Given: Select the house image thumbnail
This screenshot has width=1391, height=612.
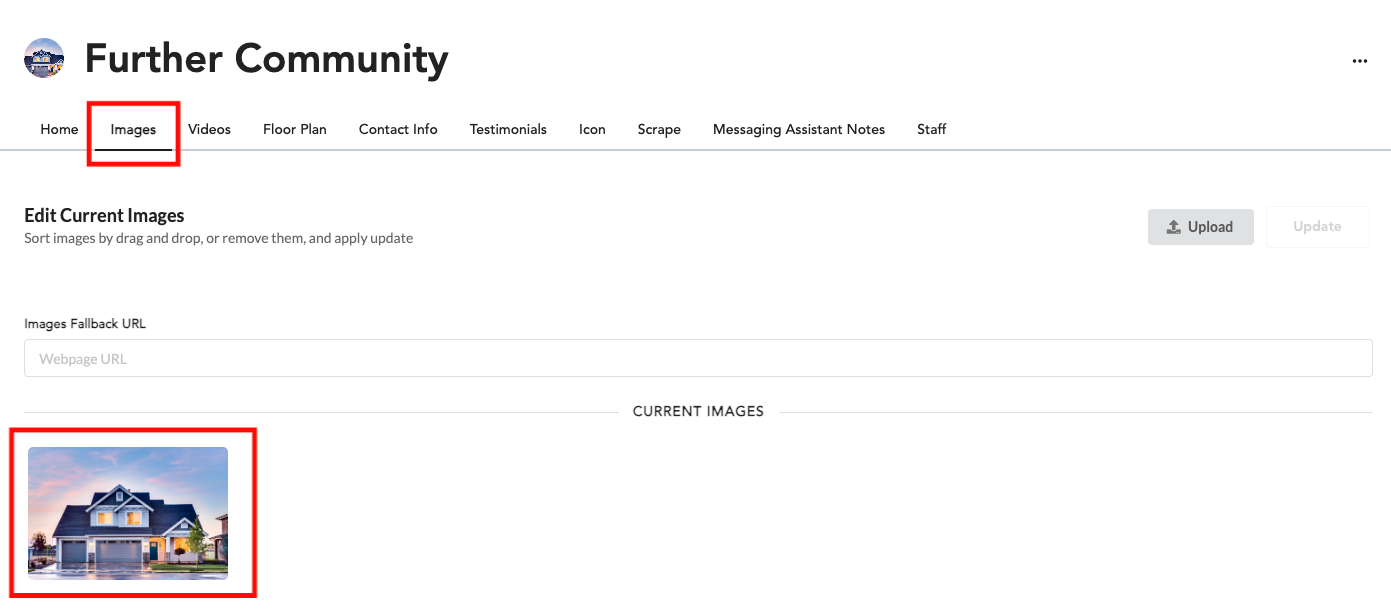Looking at the screenshot, I should 128,513.
